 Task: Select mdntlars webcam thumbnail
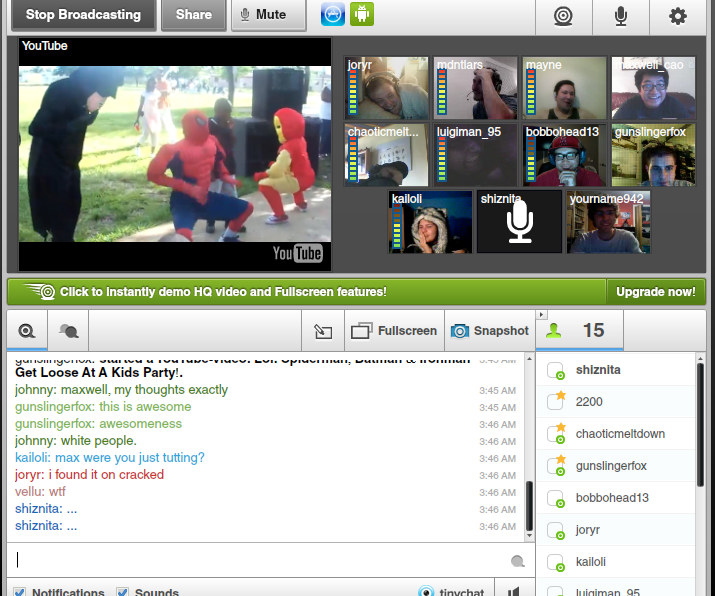pyautogui.click(x=476, y=88)
